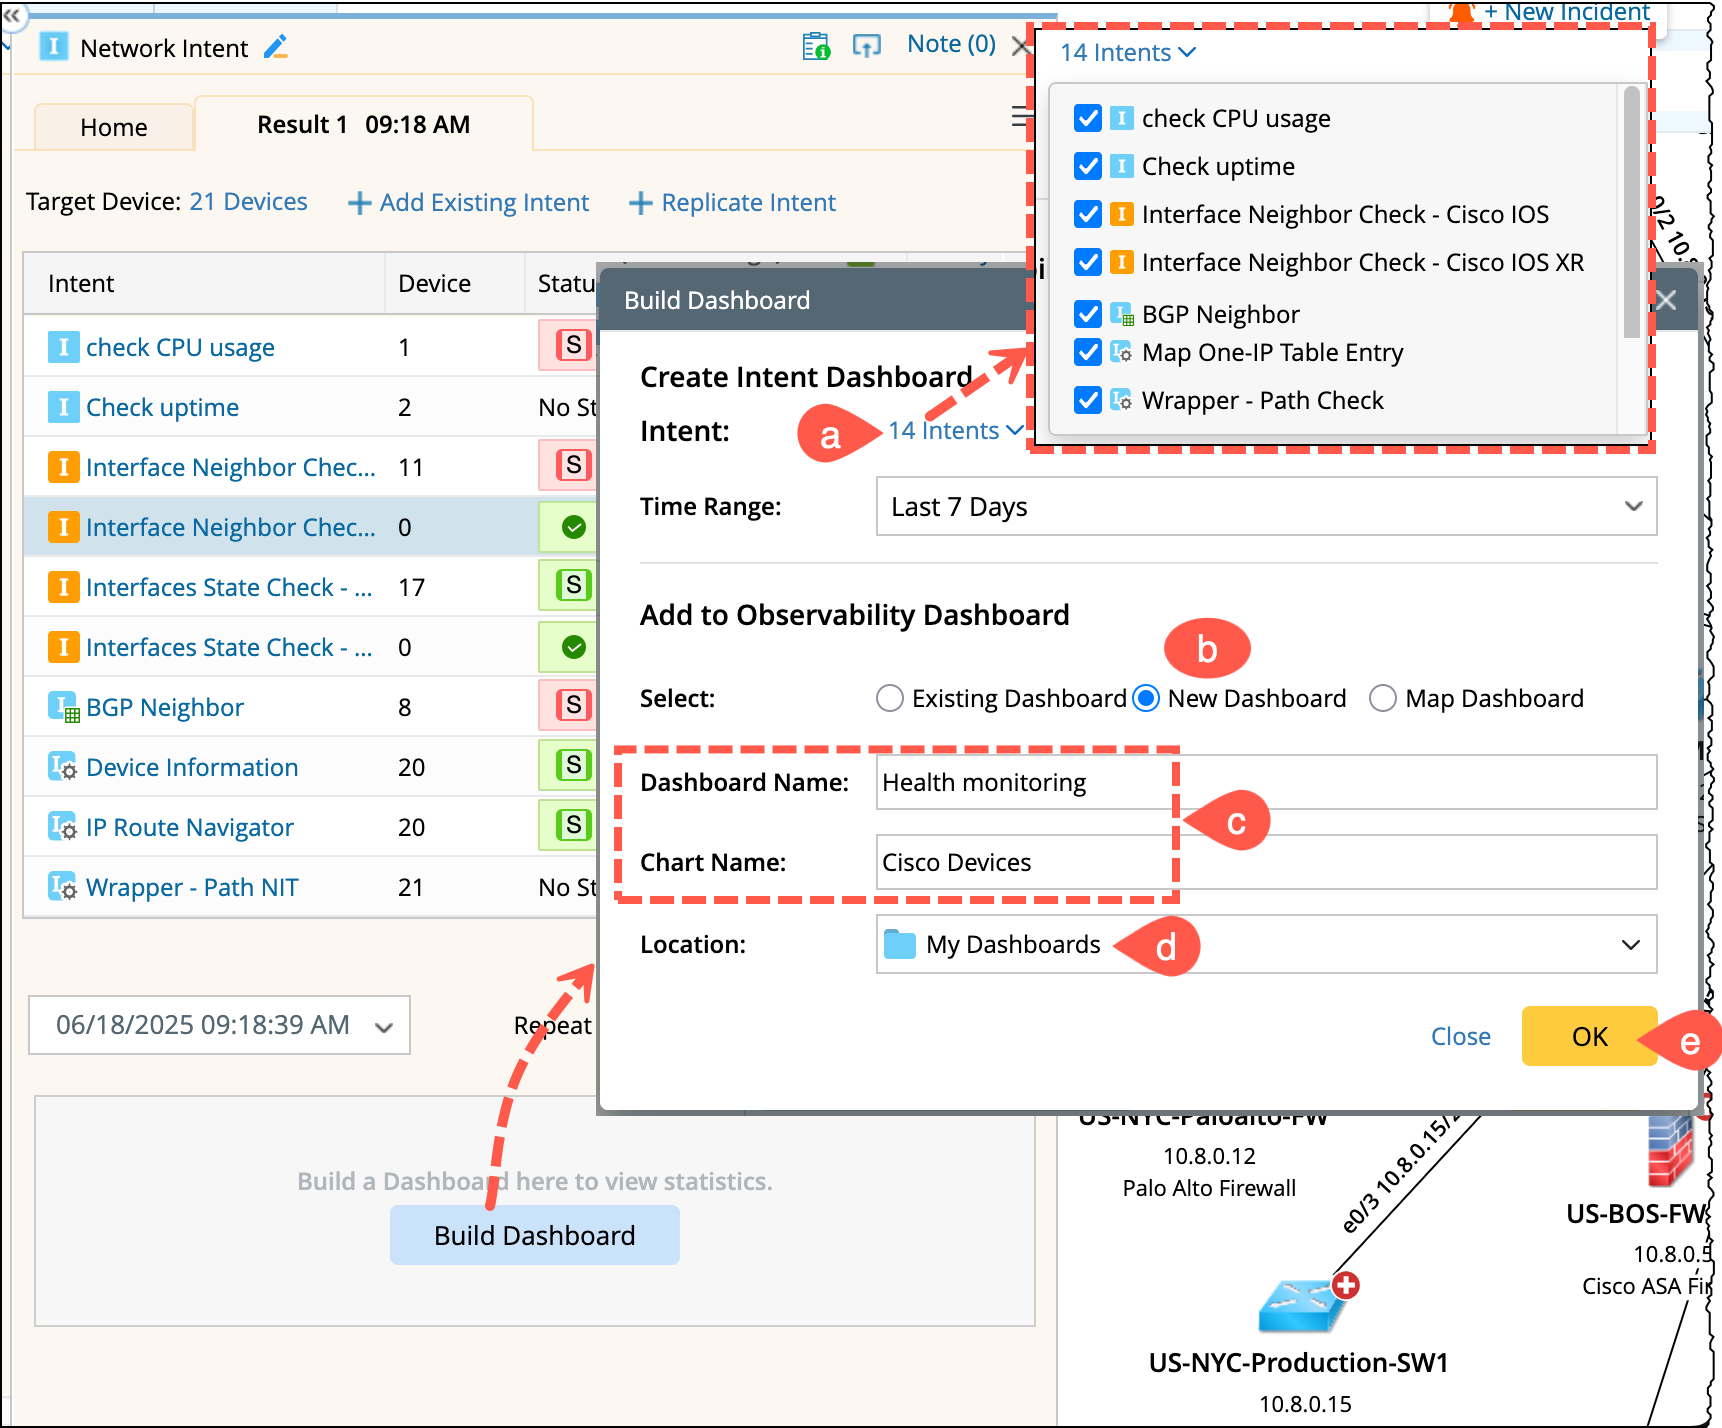Click the intent list popup scrollbar
1722x1428 pixels.
coord(1632,212)
